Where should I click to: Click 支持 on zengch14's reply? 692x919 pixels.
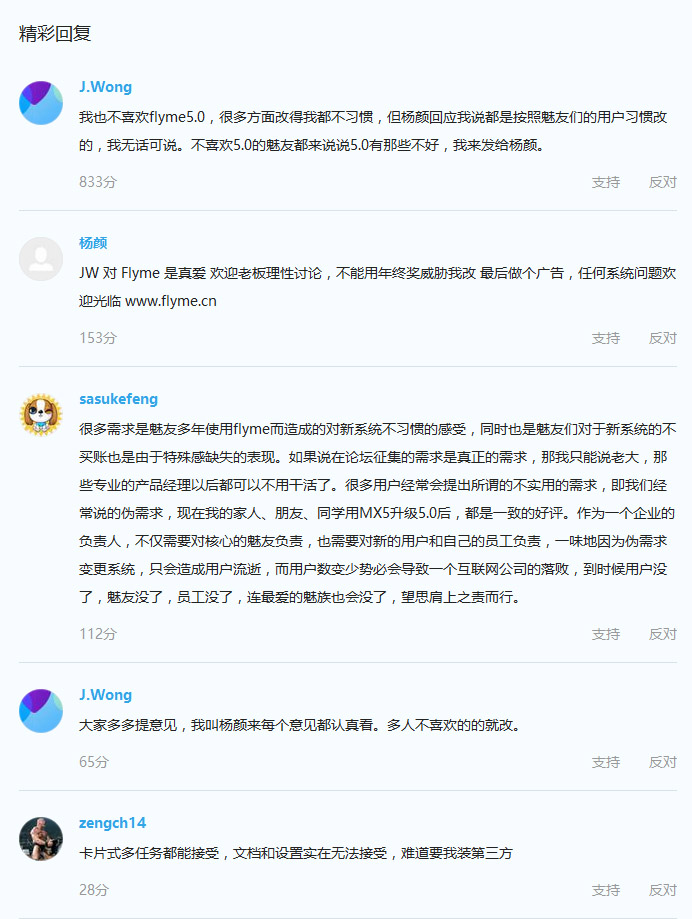pos(606,889)
